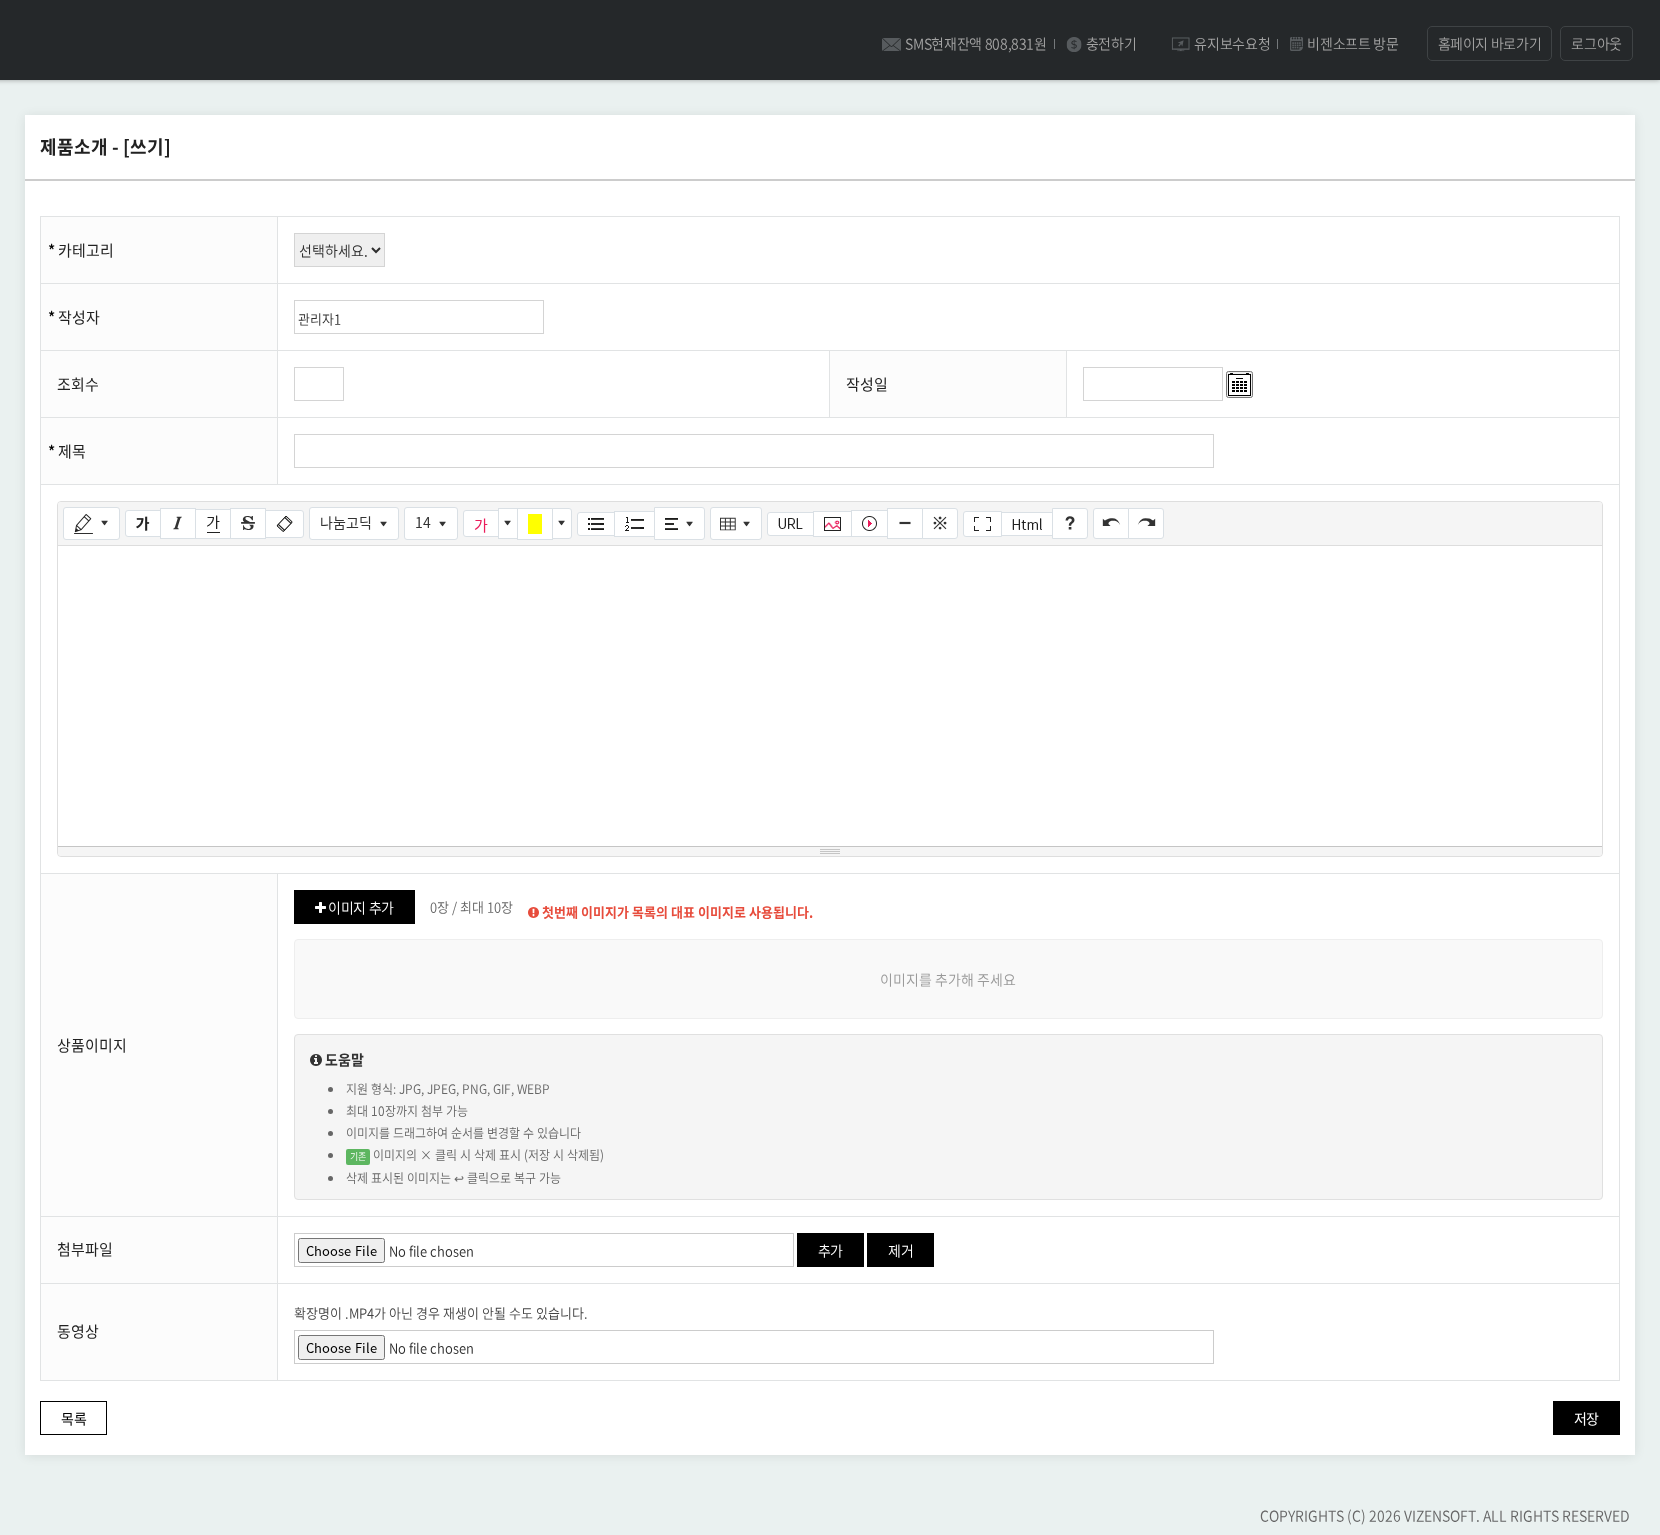
Task: Open the font size 14 dropdown
Action: 430,524
